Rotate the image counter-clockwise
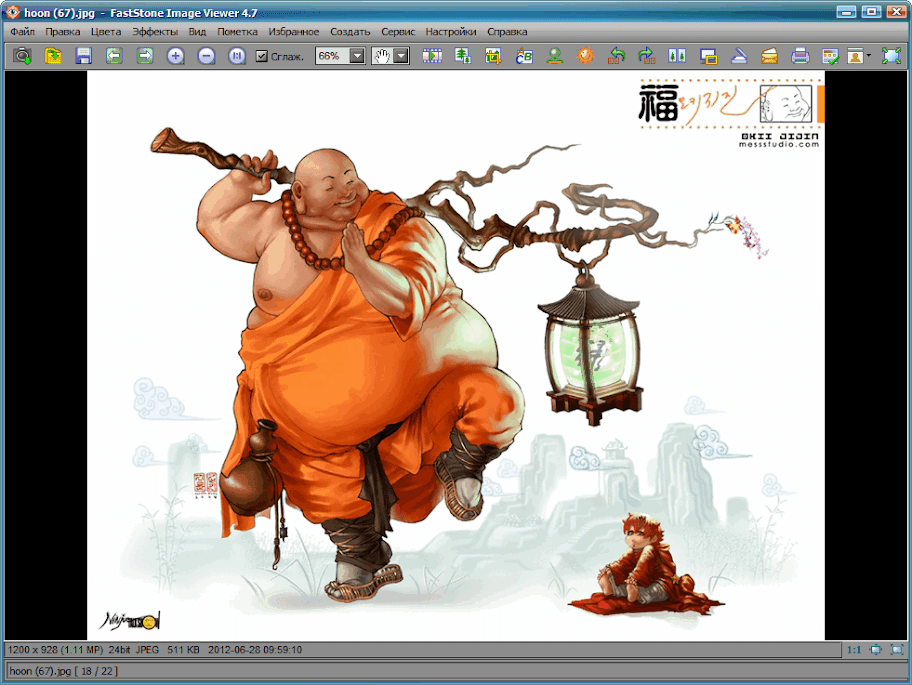The width and height of the screenshot is (912, 685). [x=617, y=56]
